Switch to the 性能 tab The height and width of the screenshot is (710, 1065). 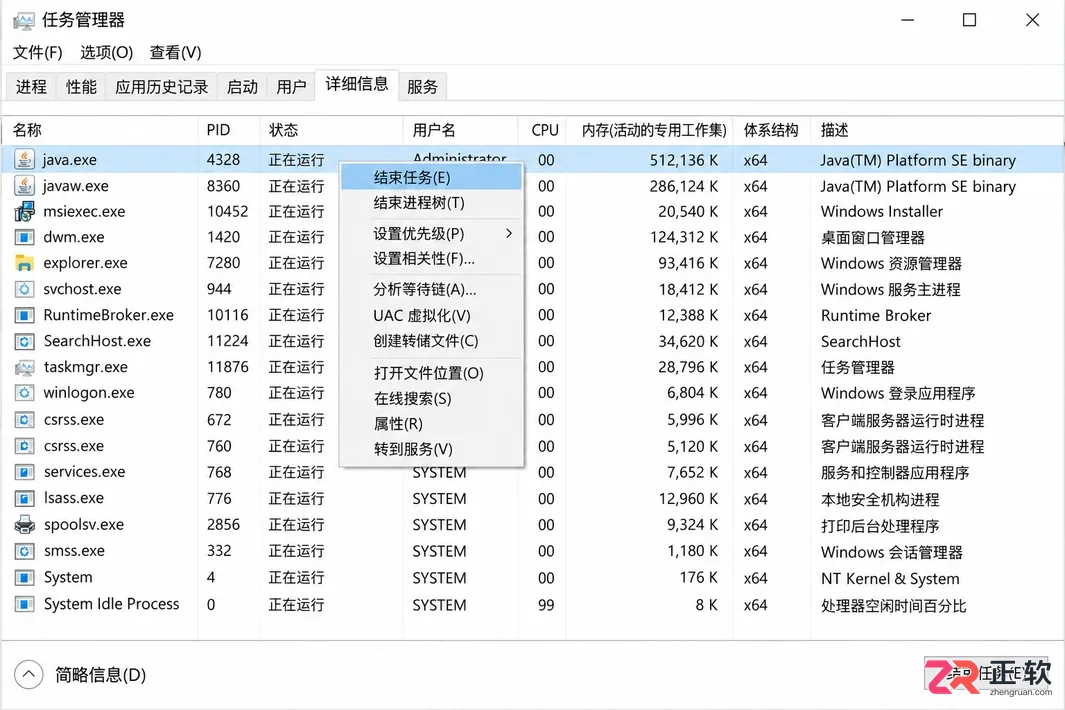(x=81, y=86)
